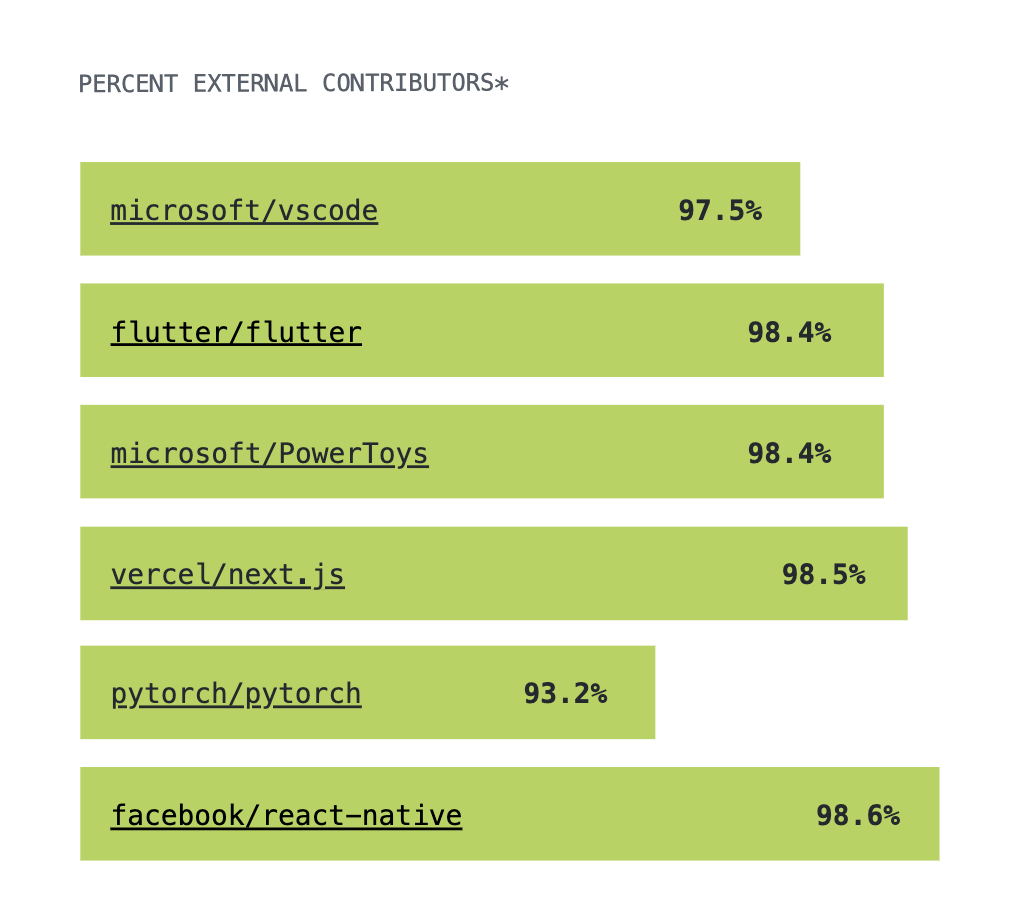
Task: Click the 98.5% value for next.js
Action: coord(824,575)
